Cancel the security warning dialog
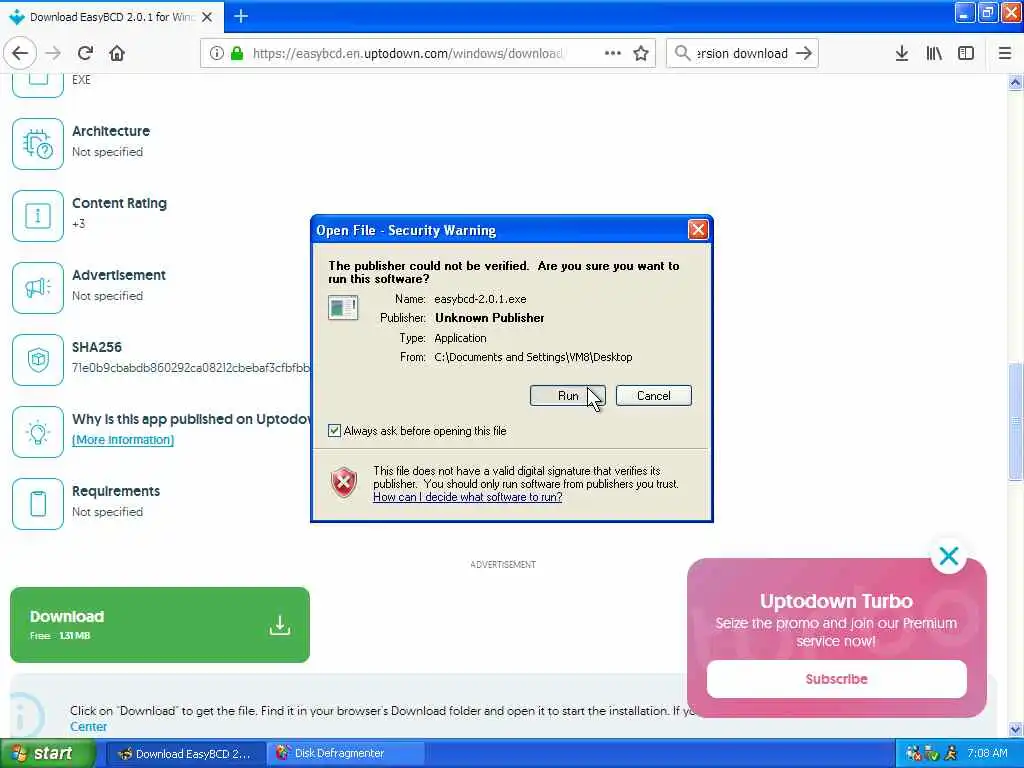1024x768 pixels. (x=653, y=396)
